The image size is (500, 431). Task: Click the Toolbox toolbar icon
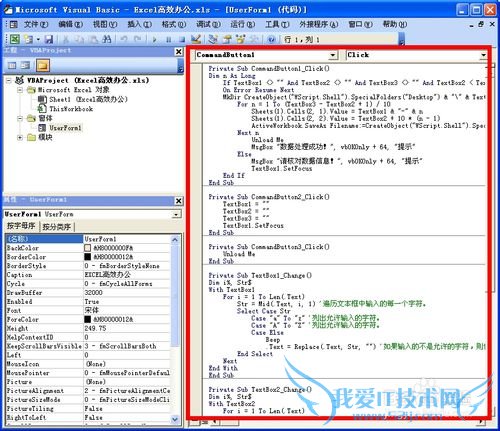click(254, 39)
